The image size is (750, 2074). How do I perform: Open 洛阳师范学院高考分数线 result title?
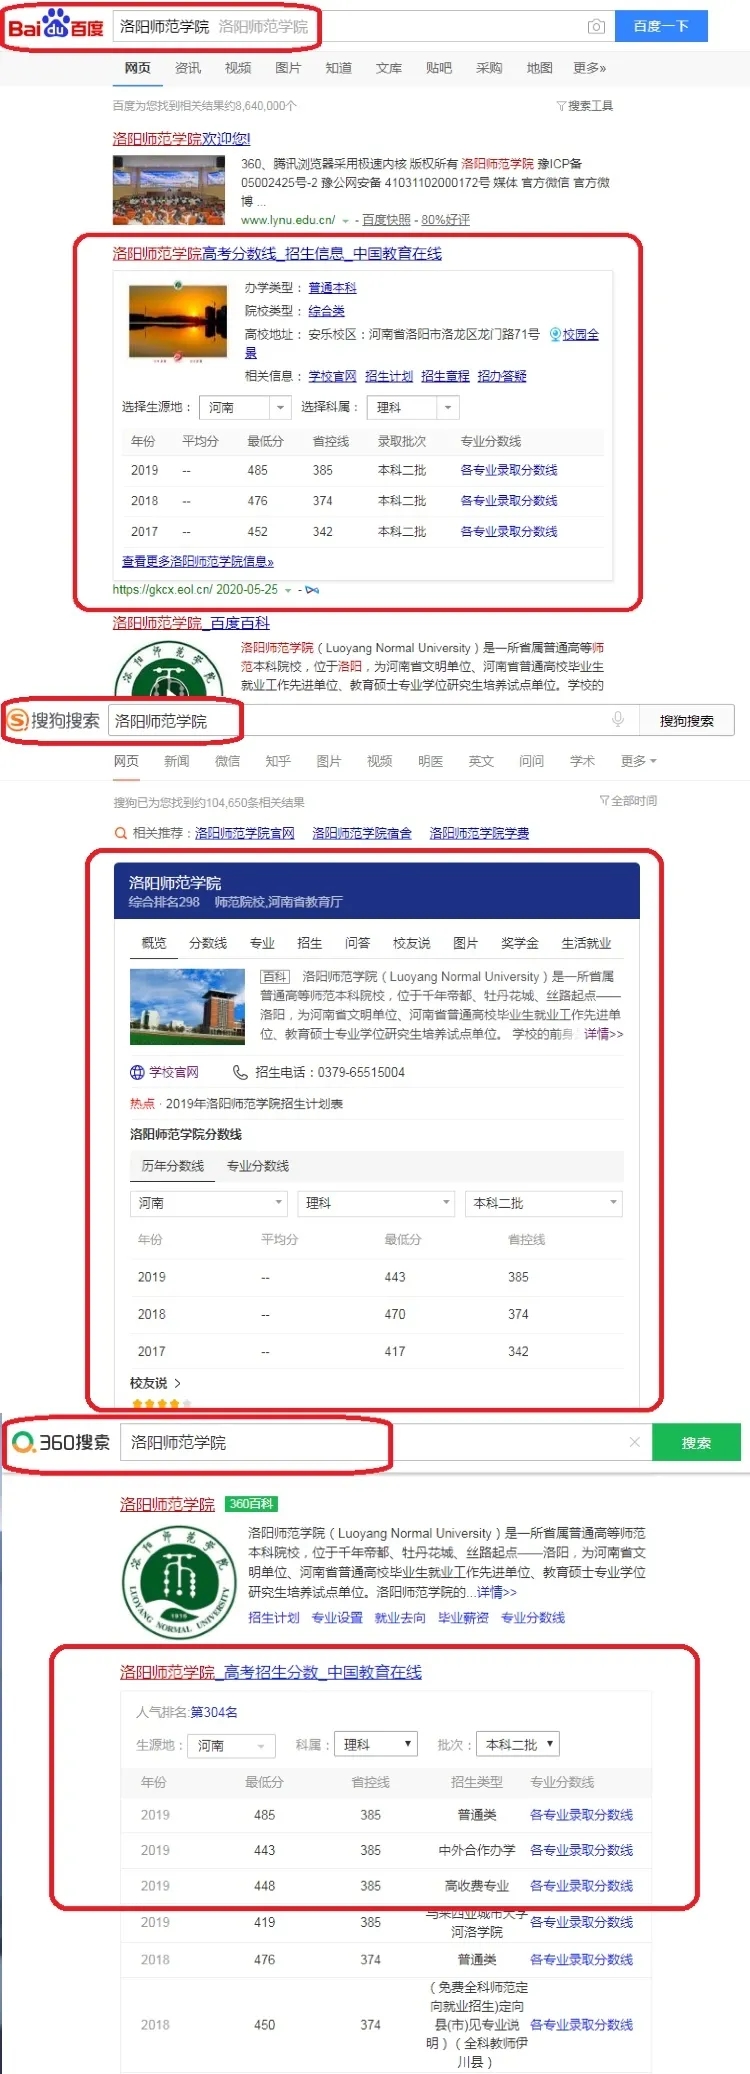coord(277,254)
